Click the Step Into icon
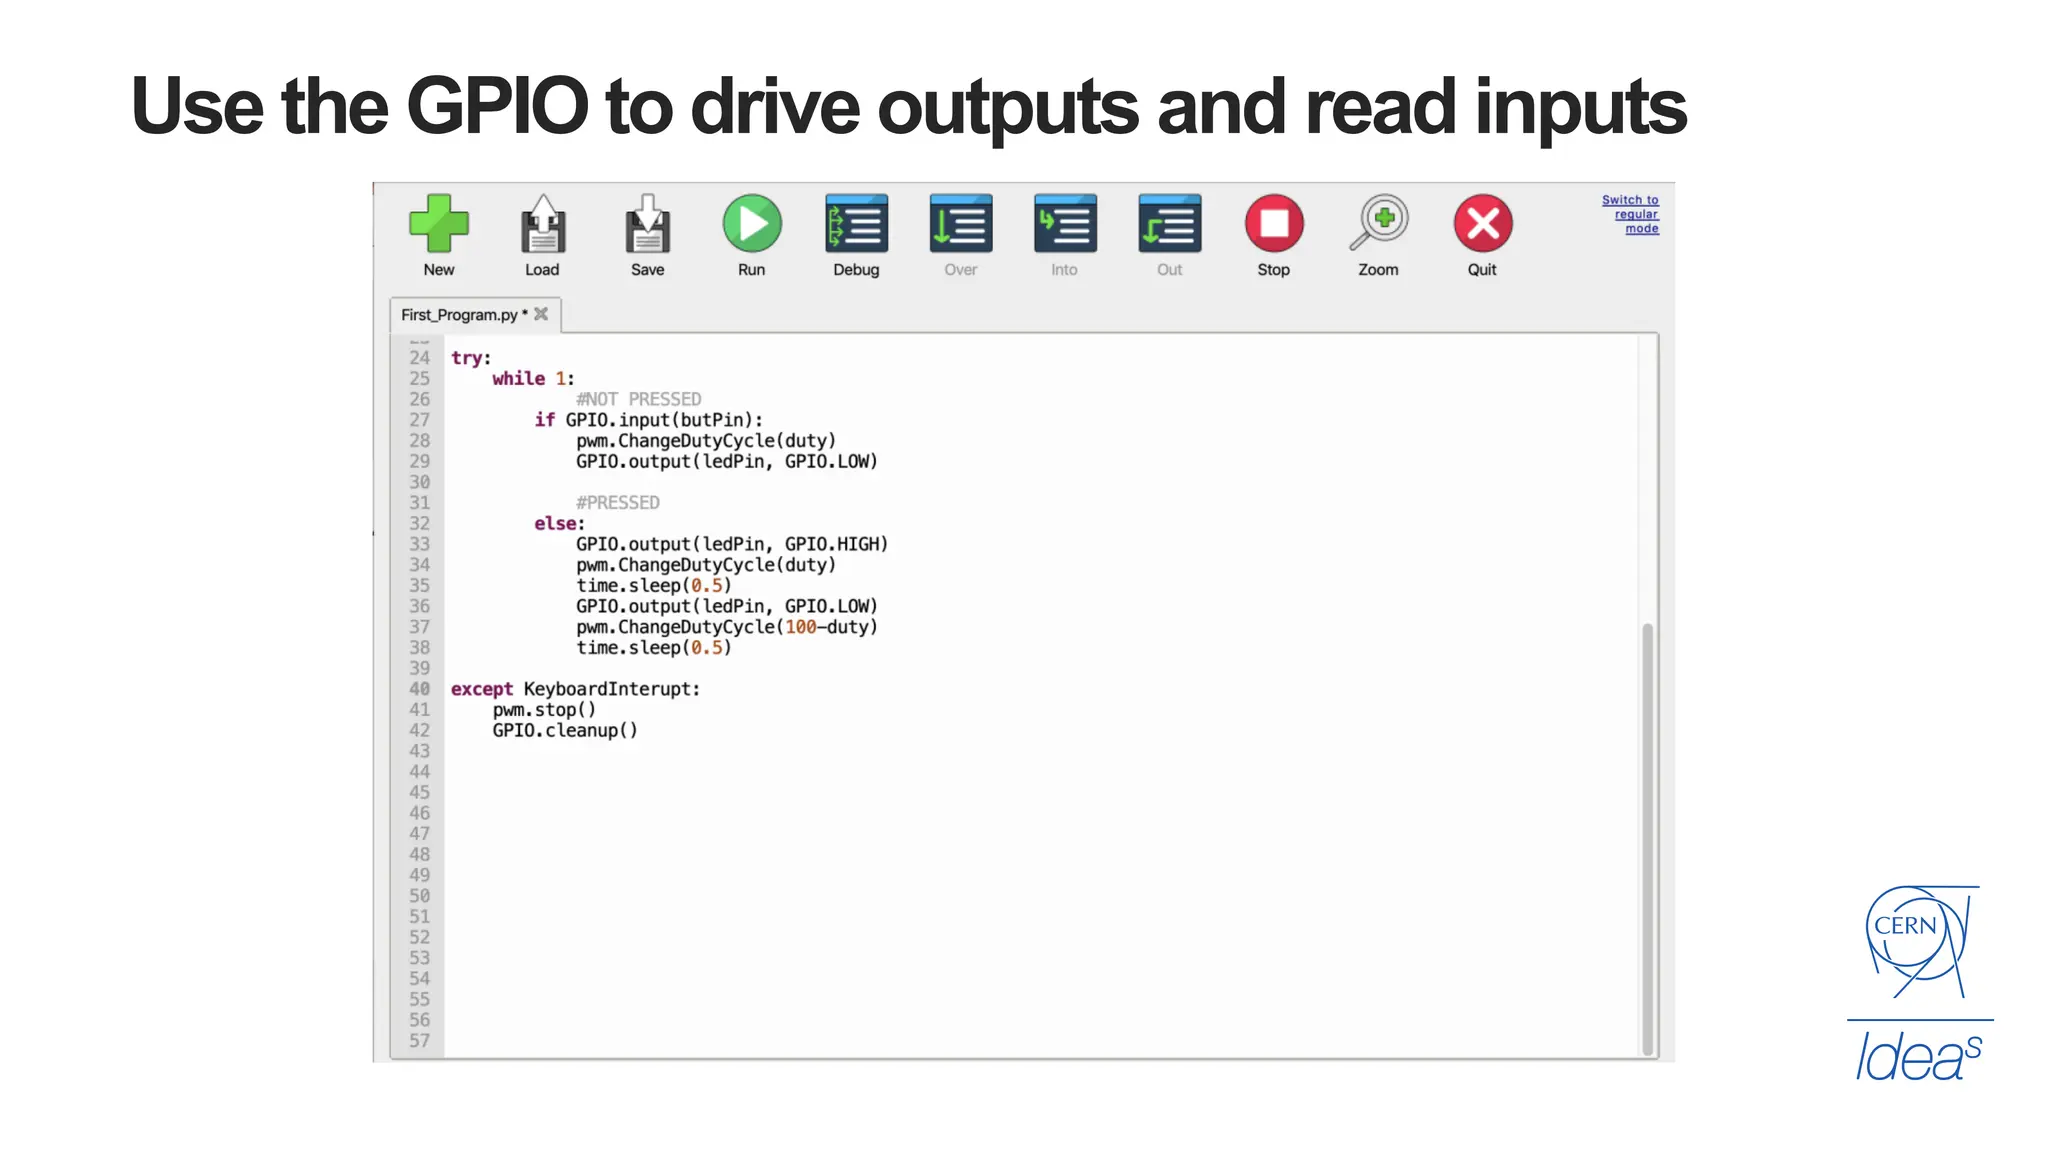 [x=1065, y=223]
